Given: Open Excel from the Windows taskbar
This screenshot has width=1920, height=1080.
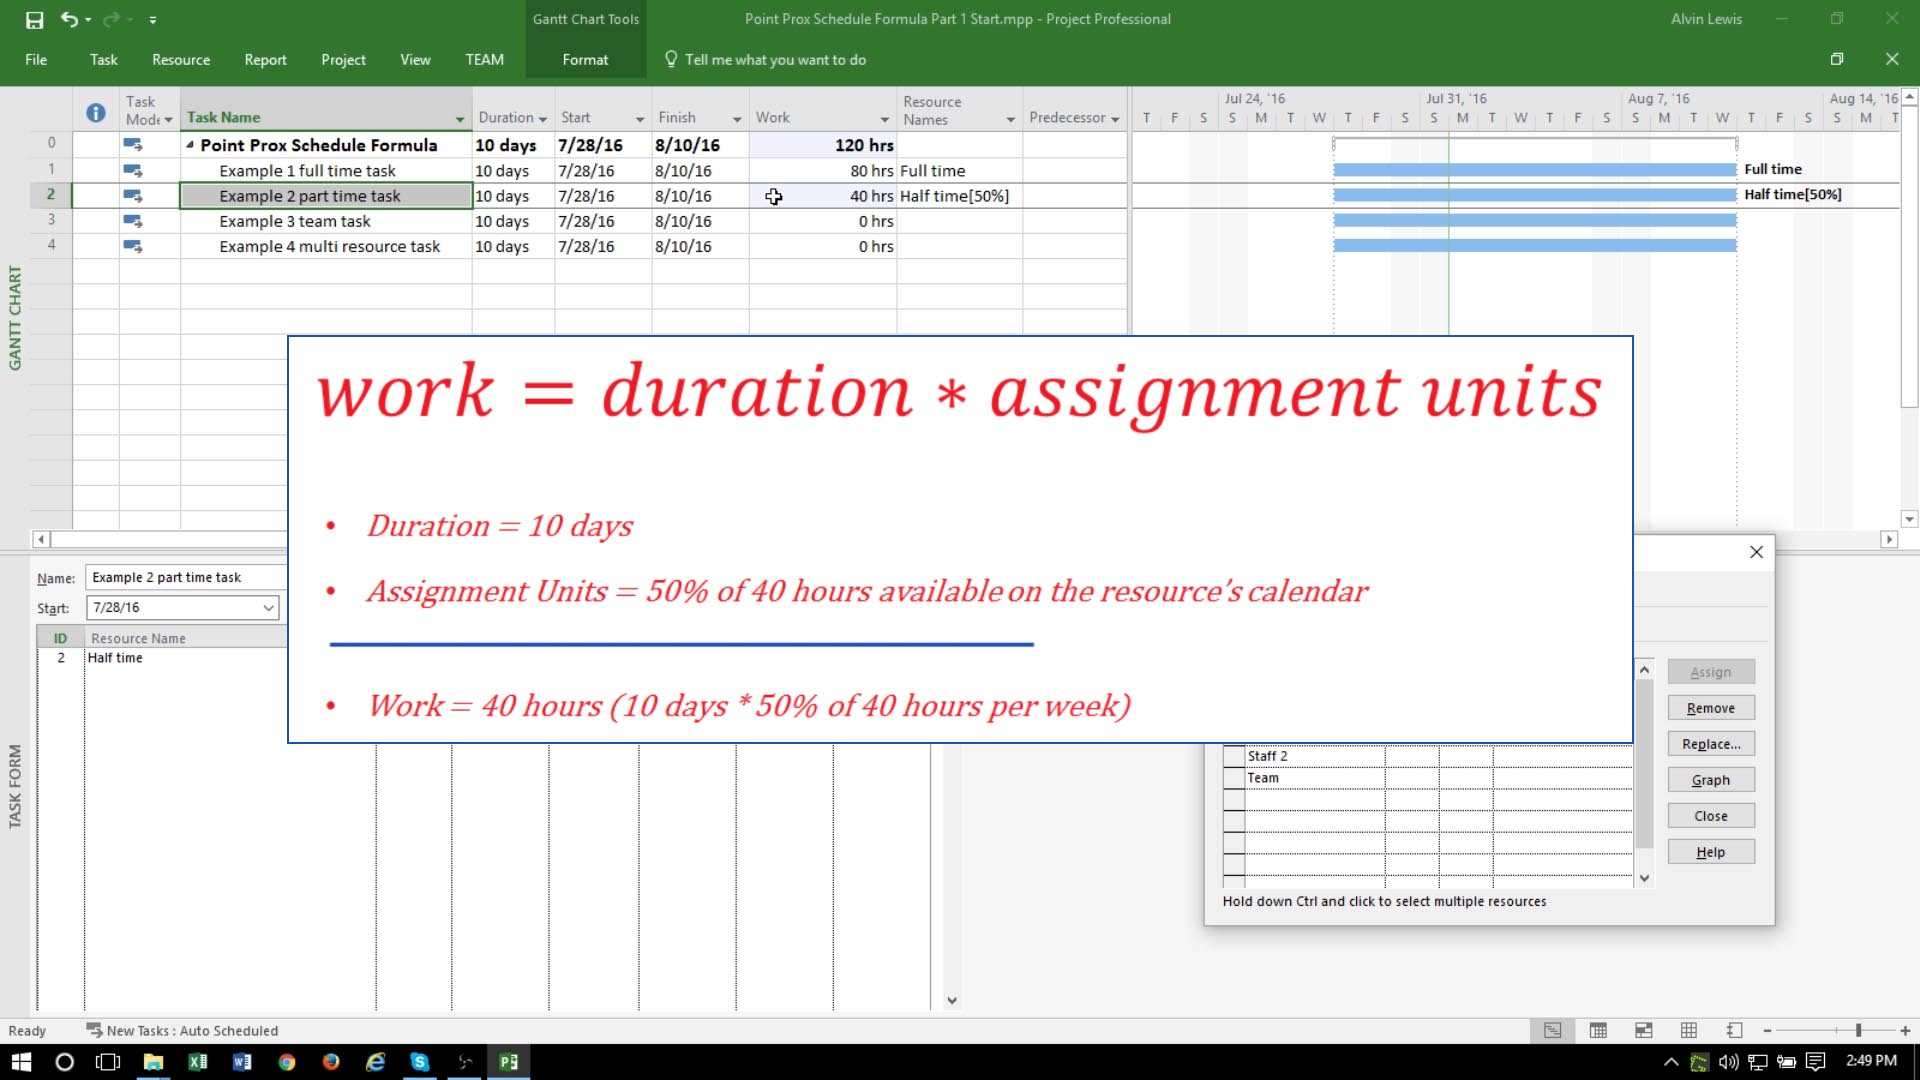Looking at the screenshot, I should pyautogui.click(x=197, y=1062).
